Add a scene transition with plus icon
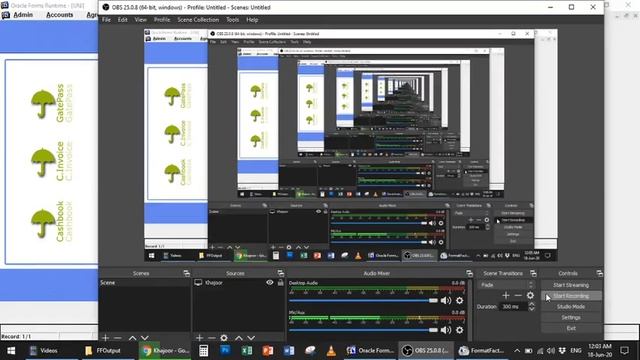 (x=506, y=295)
